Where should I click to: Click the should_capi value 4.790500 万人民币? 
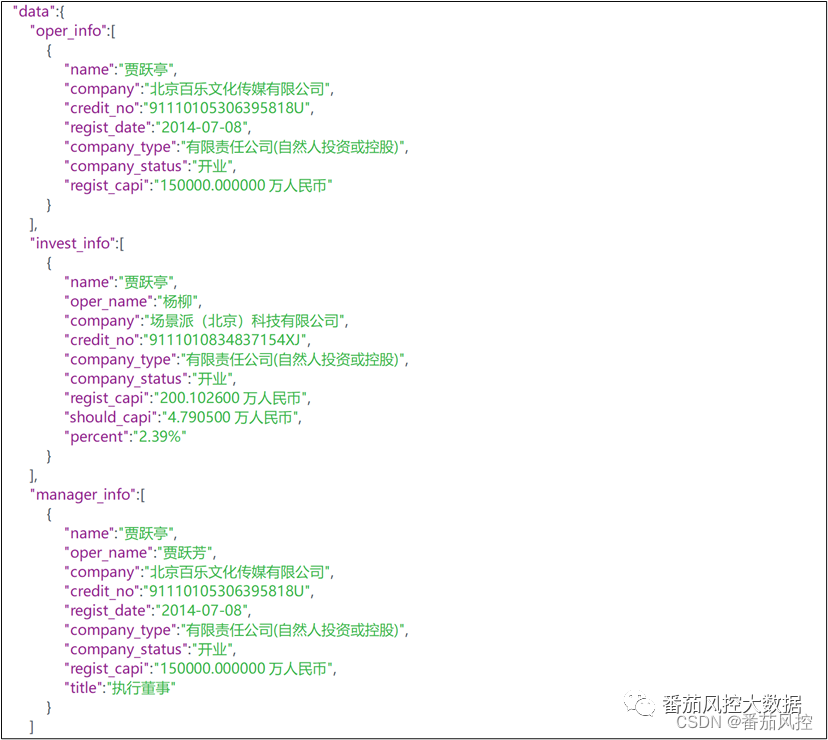coord(230,418)
